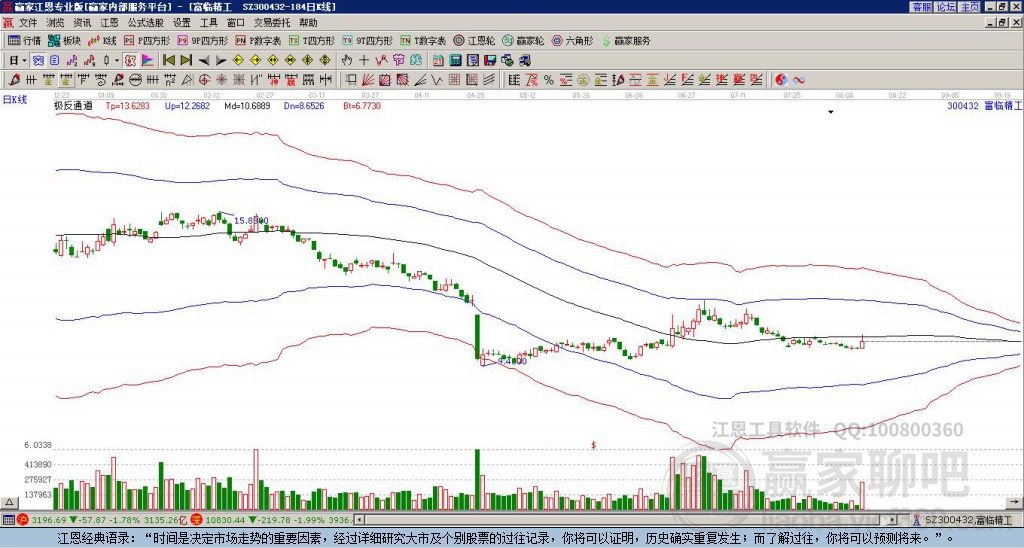Open the 9T四方形 tool

tap(367, 40)
